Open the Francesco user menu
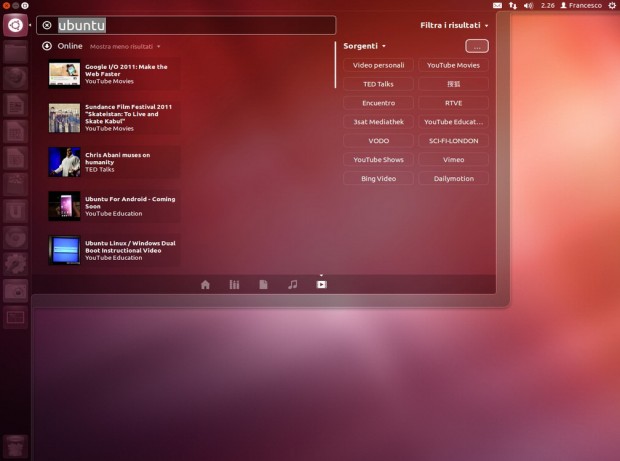 [x=581, y=6]
